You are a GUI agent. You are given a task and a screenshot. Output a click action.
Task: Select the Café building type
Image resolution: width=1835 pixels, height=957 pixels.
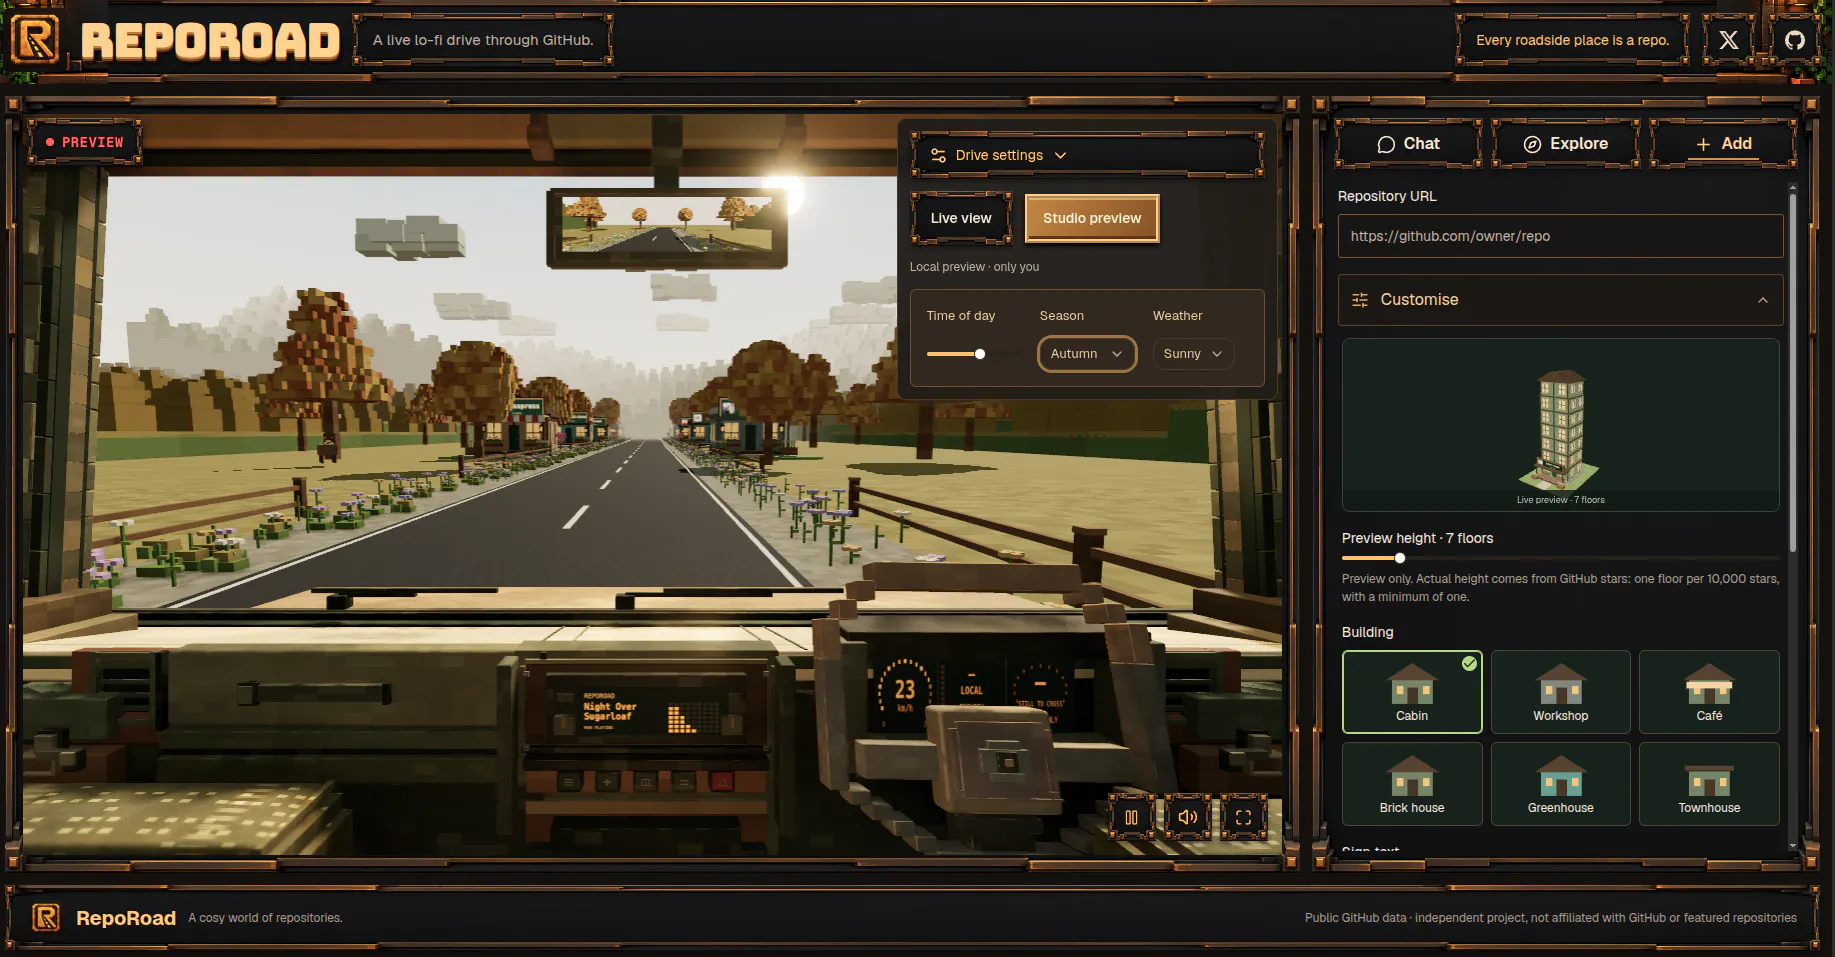pyautogui.click(x=1709, y=692)
